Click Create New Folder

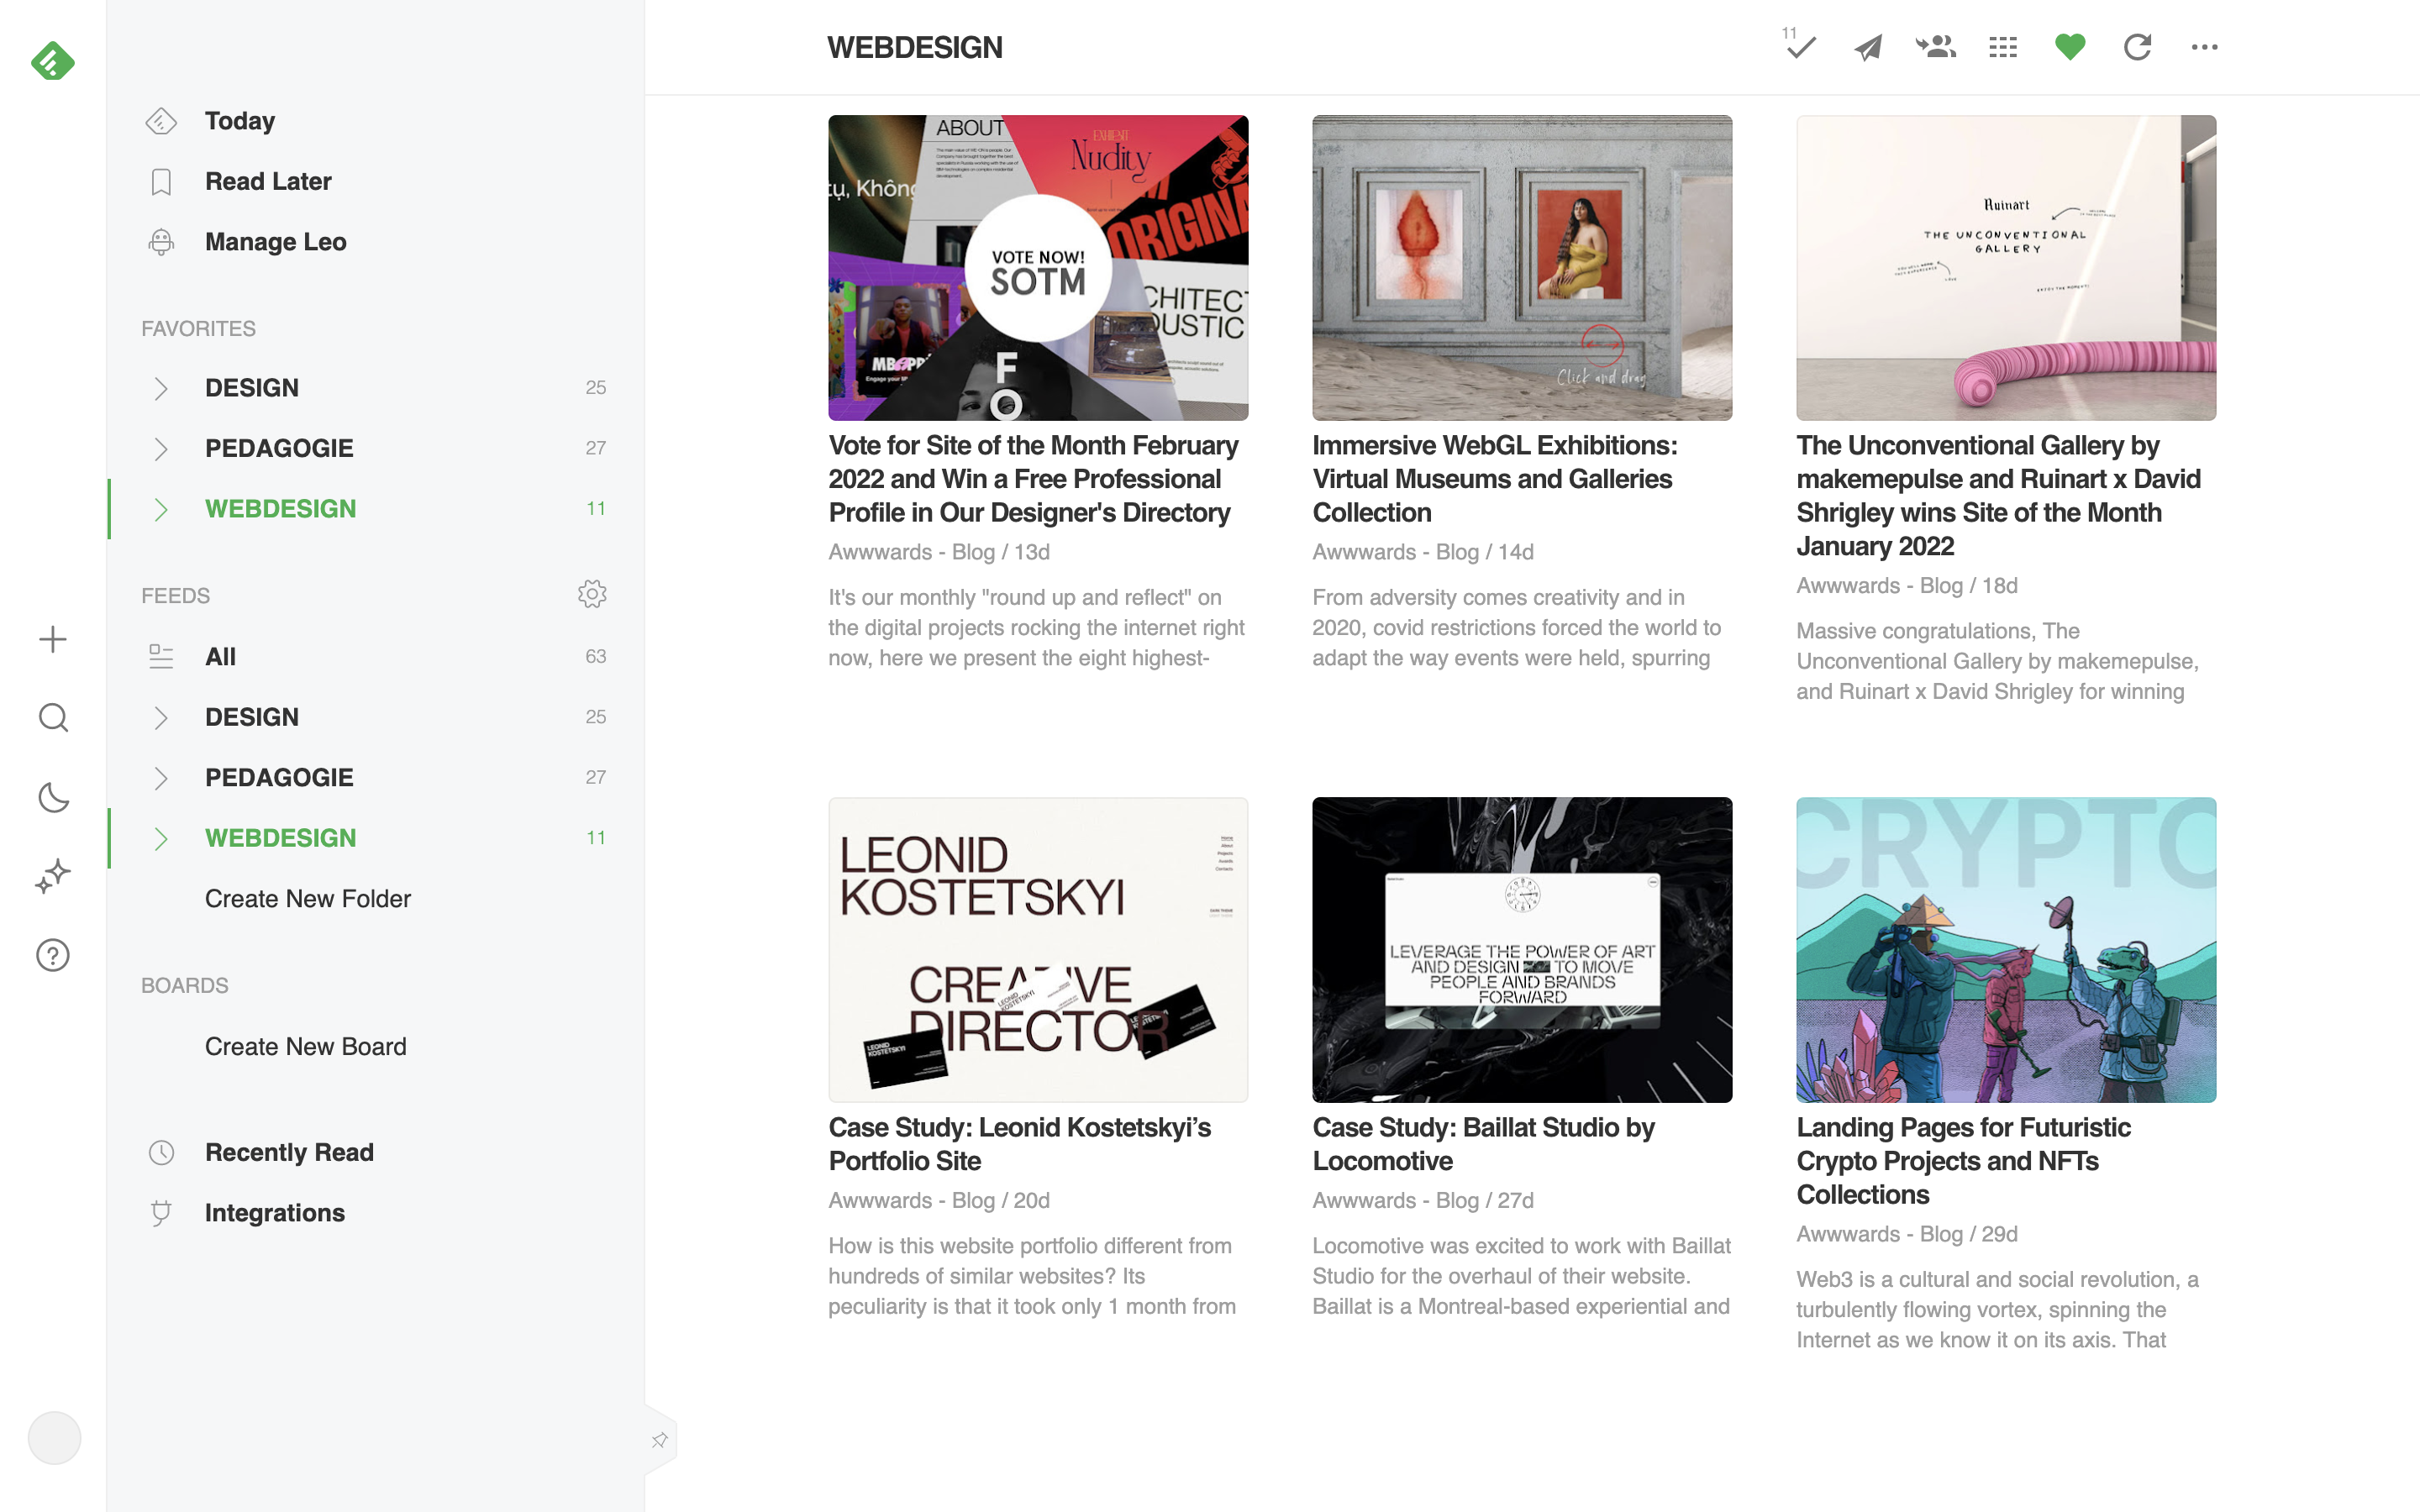click(x=307, y=898)
